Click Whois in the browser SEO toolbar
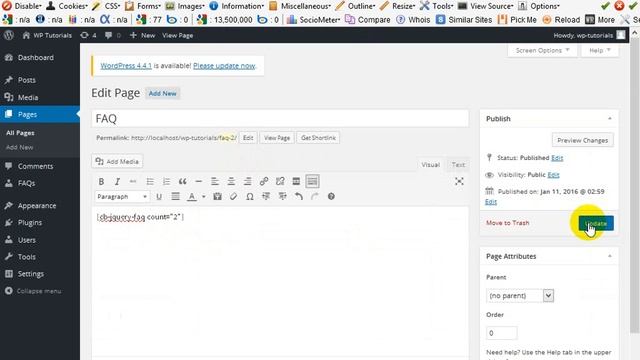The image size is (640, 360). [413, 20]
